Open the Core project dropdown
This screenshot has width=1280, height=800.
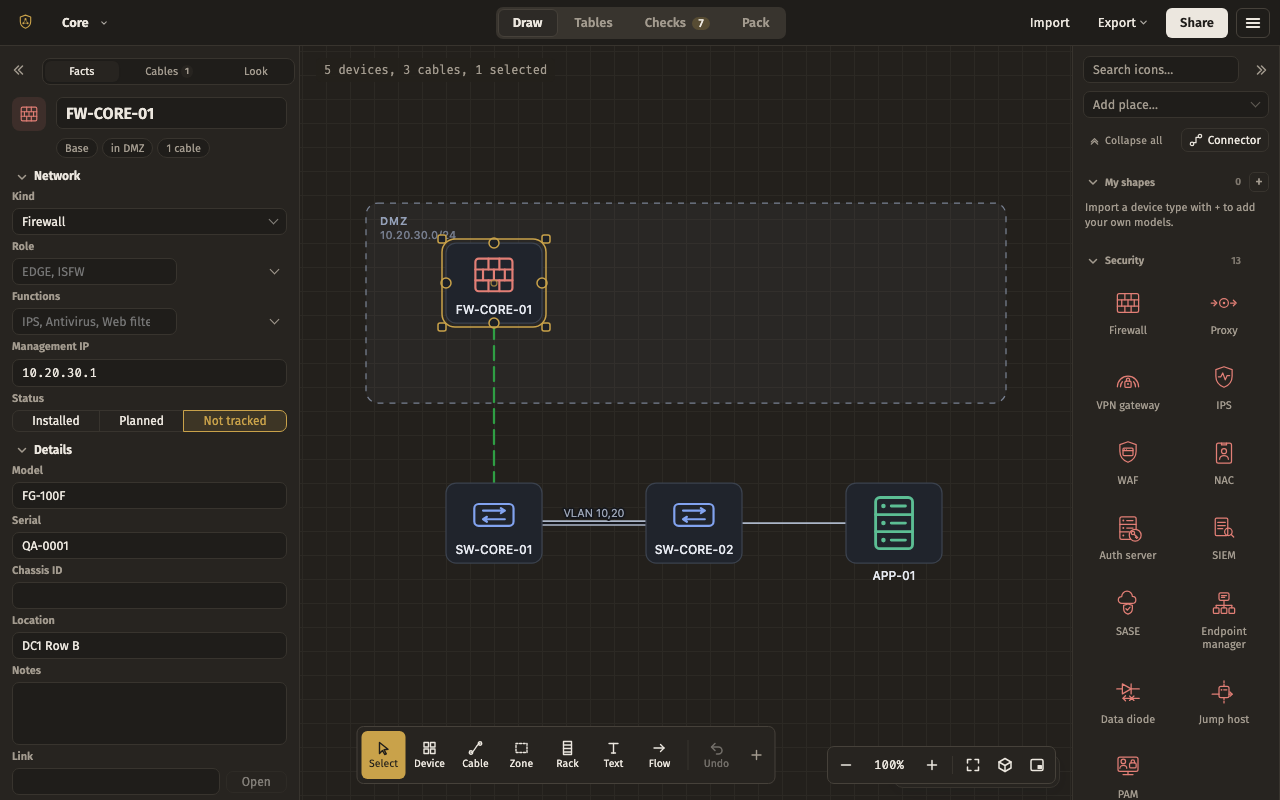[84, 22]
